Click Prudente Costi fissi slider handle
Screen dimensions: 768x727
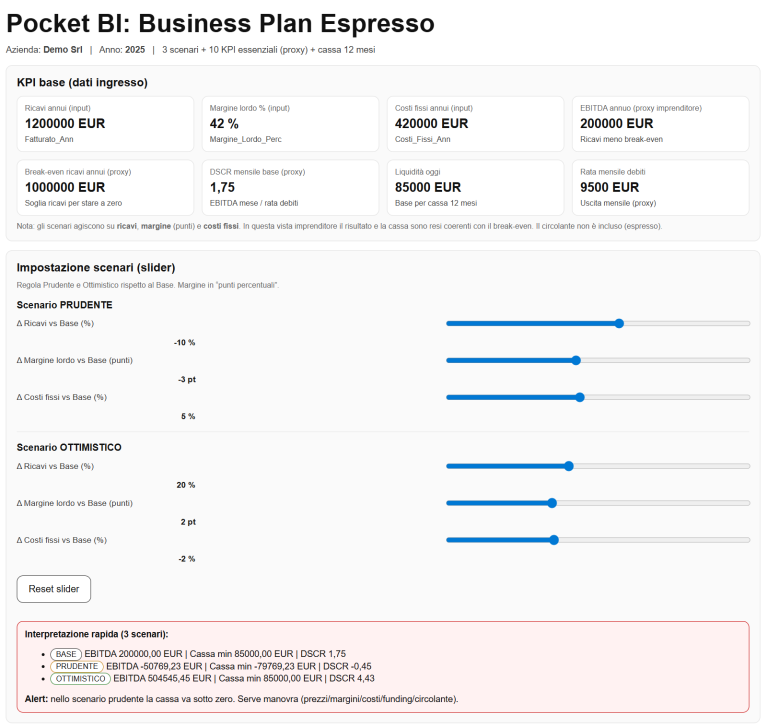pyautogui.click(x=580, y=397)
